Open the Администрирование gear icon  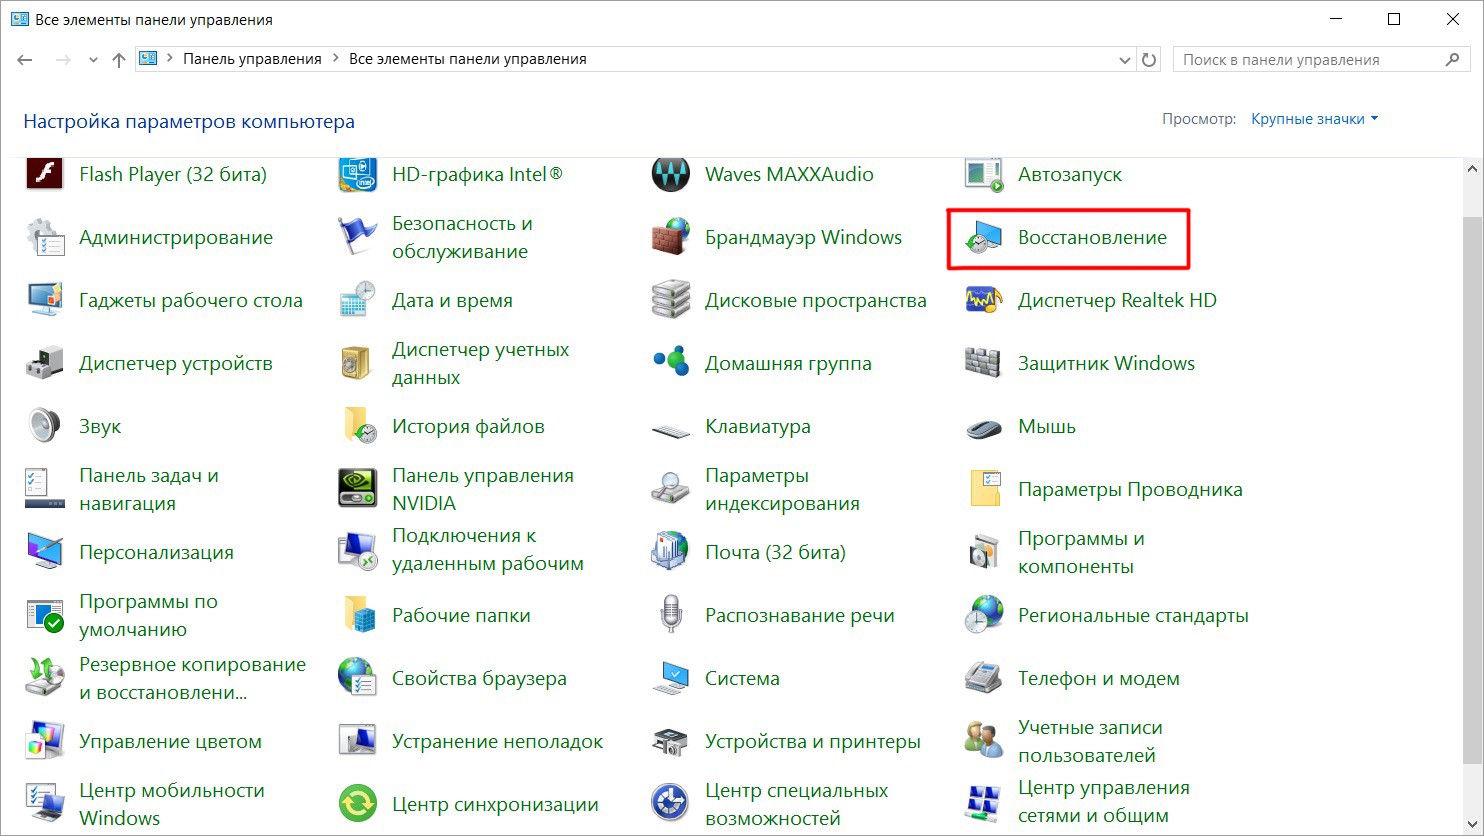tap(44, 238)
